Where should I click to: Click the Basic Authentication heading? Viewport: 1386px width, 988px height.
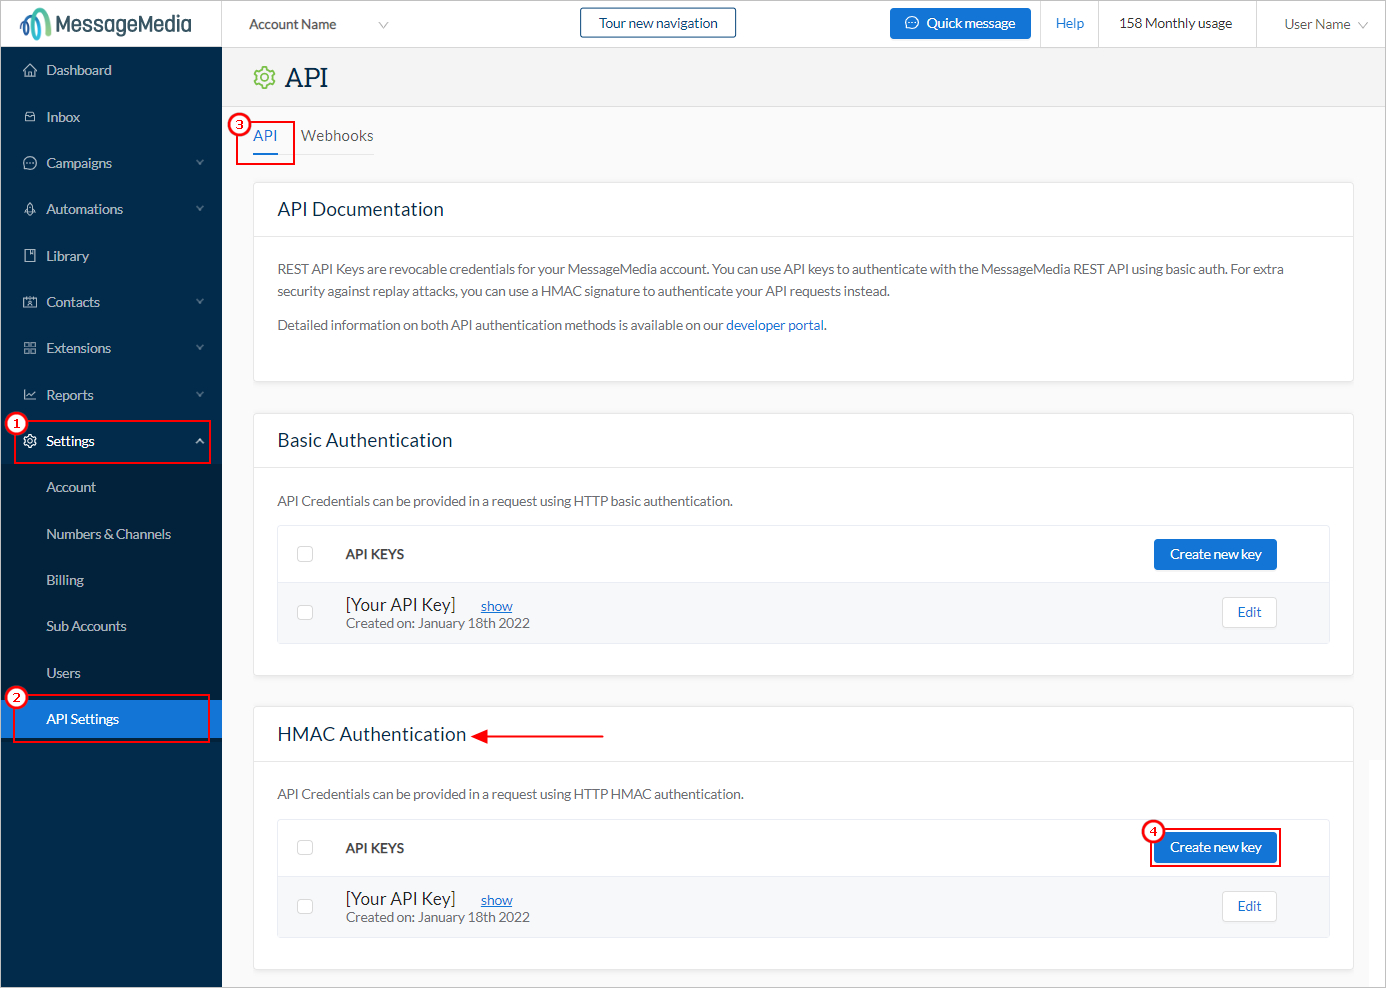365,440
